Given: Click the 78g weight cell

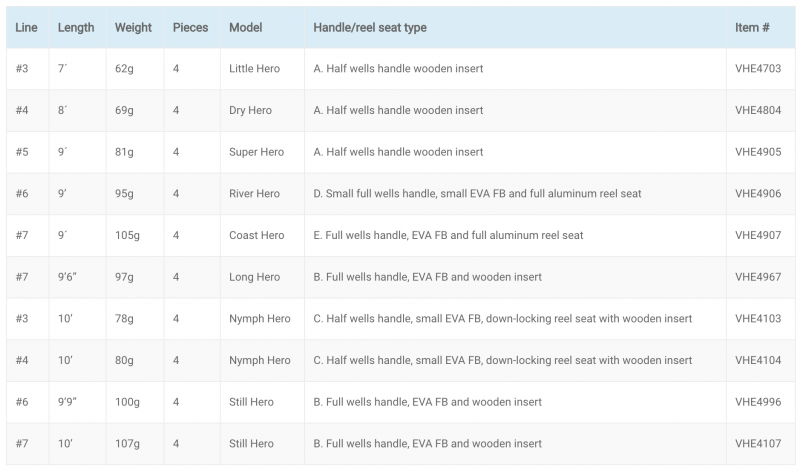Looking at the screenshot, I should tap(124, 319).
